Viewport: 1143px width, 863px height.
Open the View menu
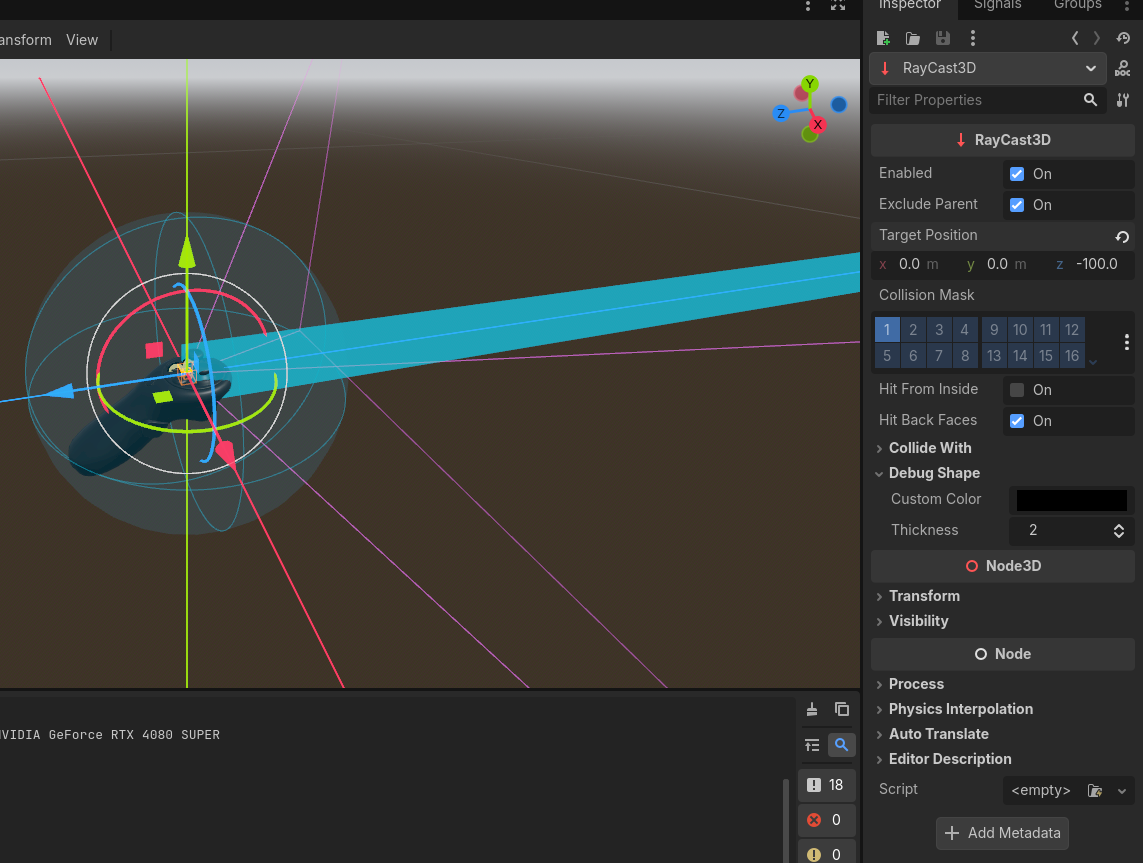[82, 40]
